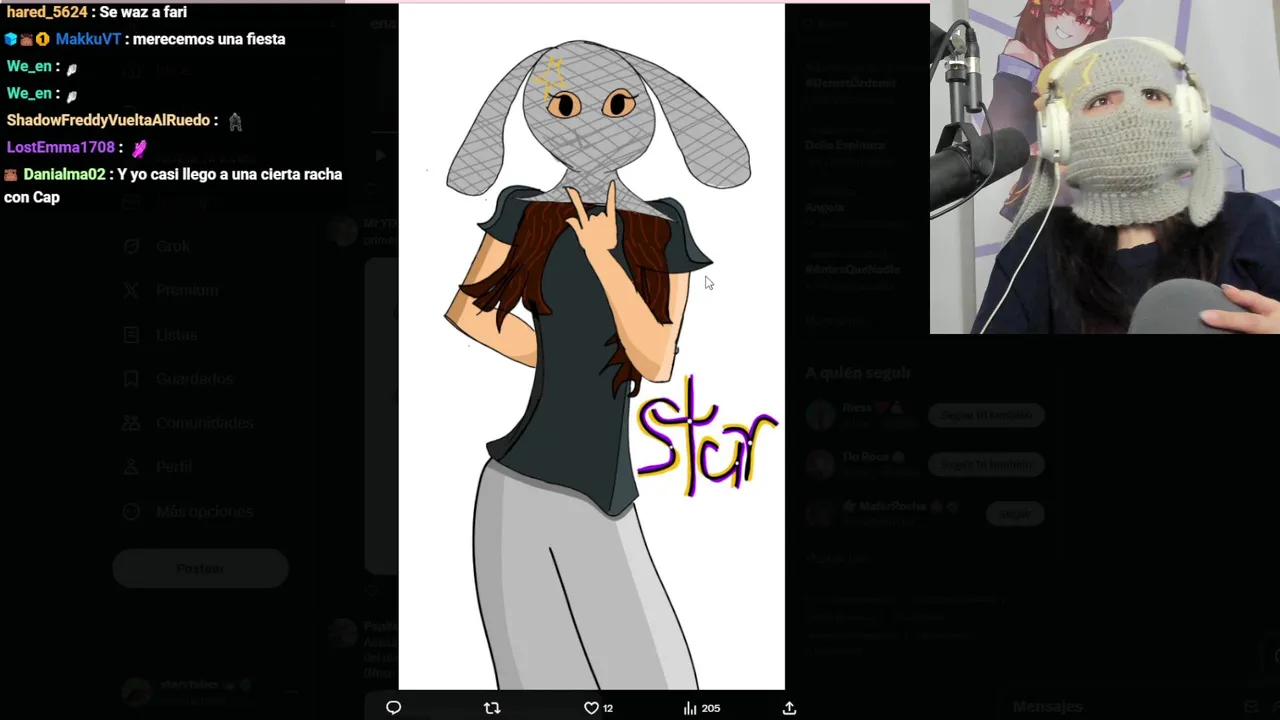Viewport: 1280px width, 720px height.
Task: Click Seguir button next to MafeRocha
Action: pyautogui.click(x=1015, y=514)
